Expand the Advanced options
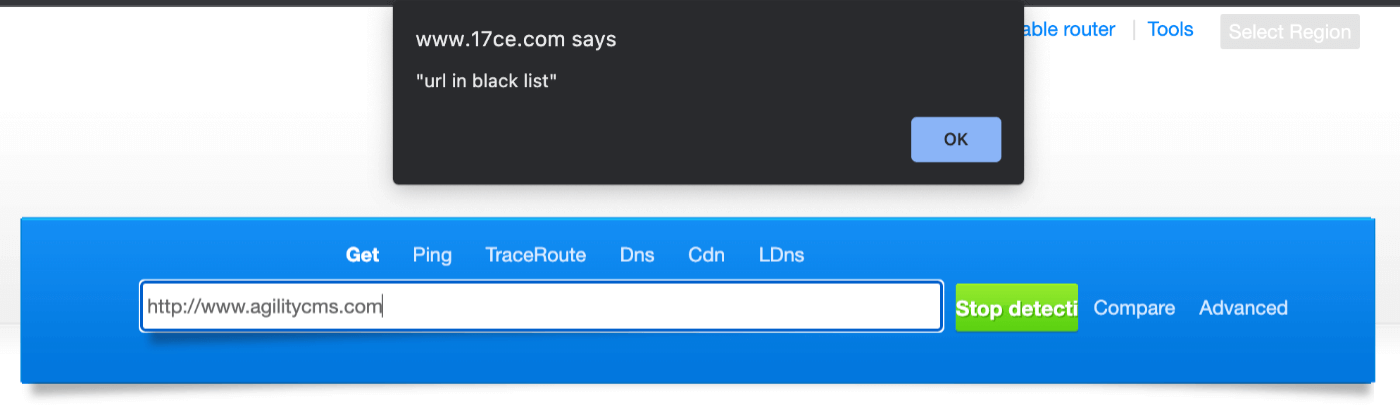The image size is (1400, 408). 1243,308
